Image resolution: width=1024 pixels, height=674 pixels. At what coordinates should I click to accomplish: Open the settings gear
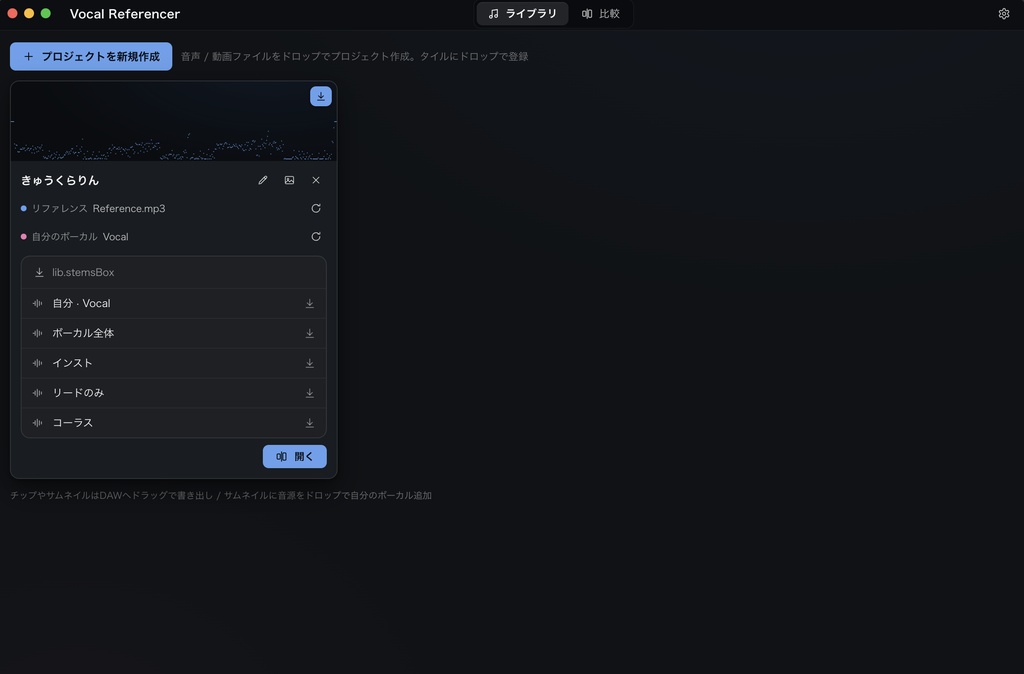(1004, 14)
